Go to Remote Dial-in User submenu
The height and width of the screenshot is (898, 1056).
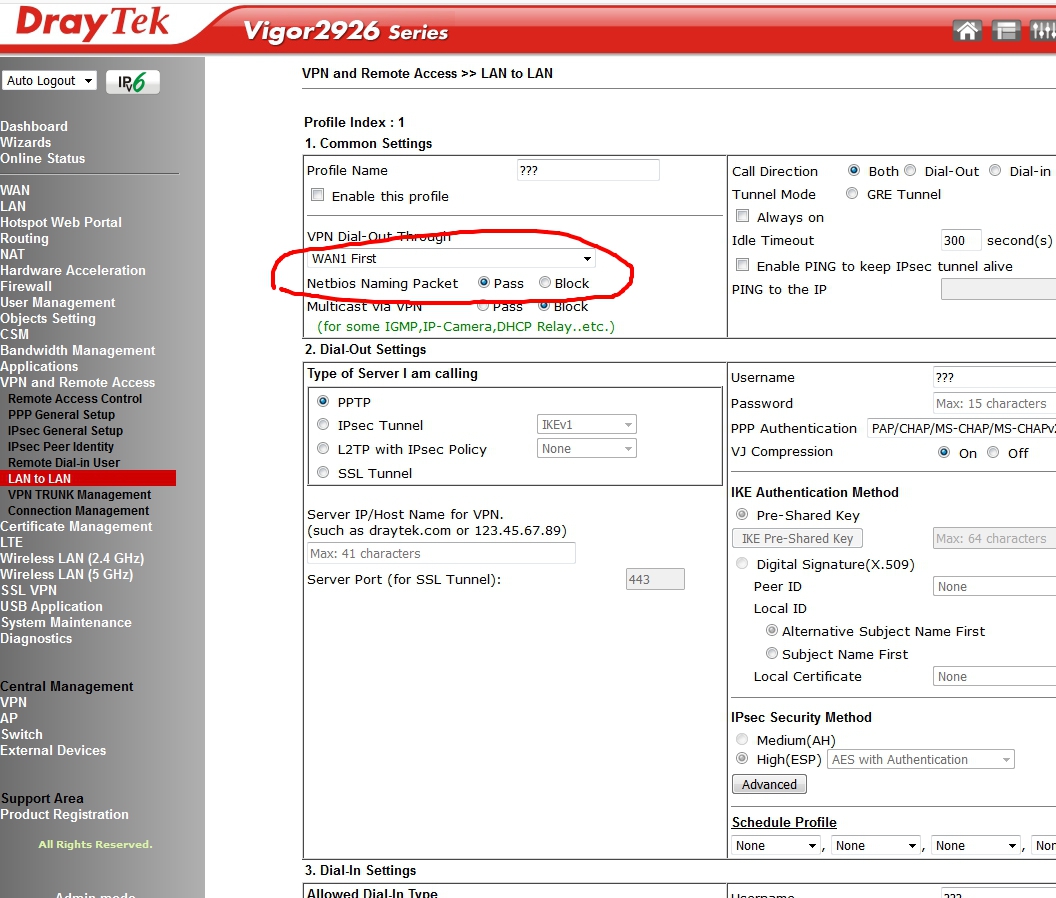click(x=64, y=463)
